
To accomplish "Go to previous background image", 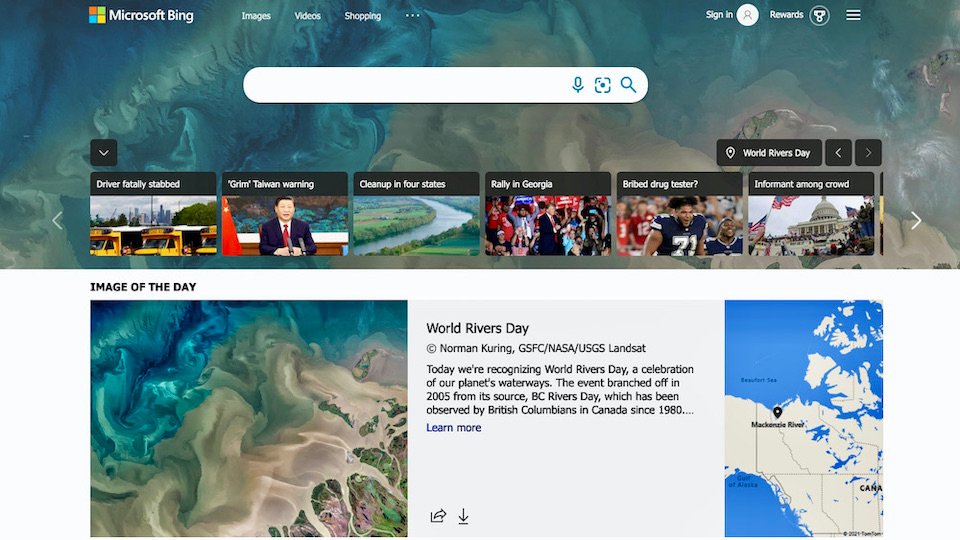I will tap(838, 153).
